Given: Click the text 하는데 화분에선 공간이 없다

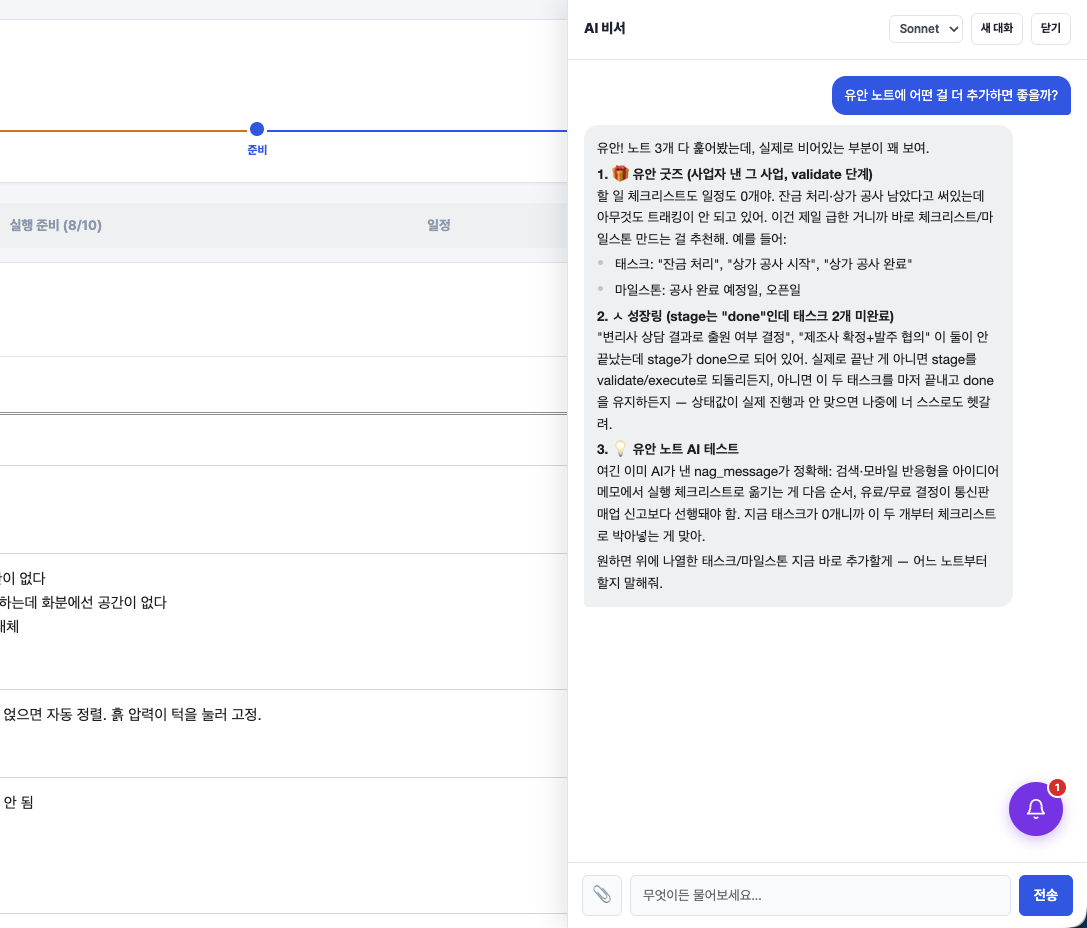Looking at the screenshot, I should click(x=83, y=602).
